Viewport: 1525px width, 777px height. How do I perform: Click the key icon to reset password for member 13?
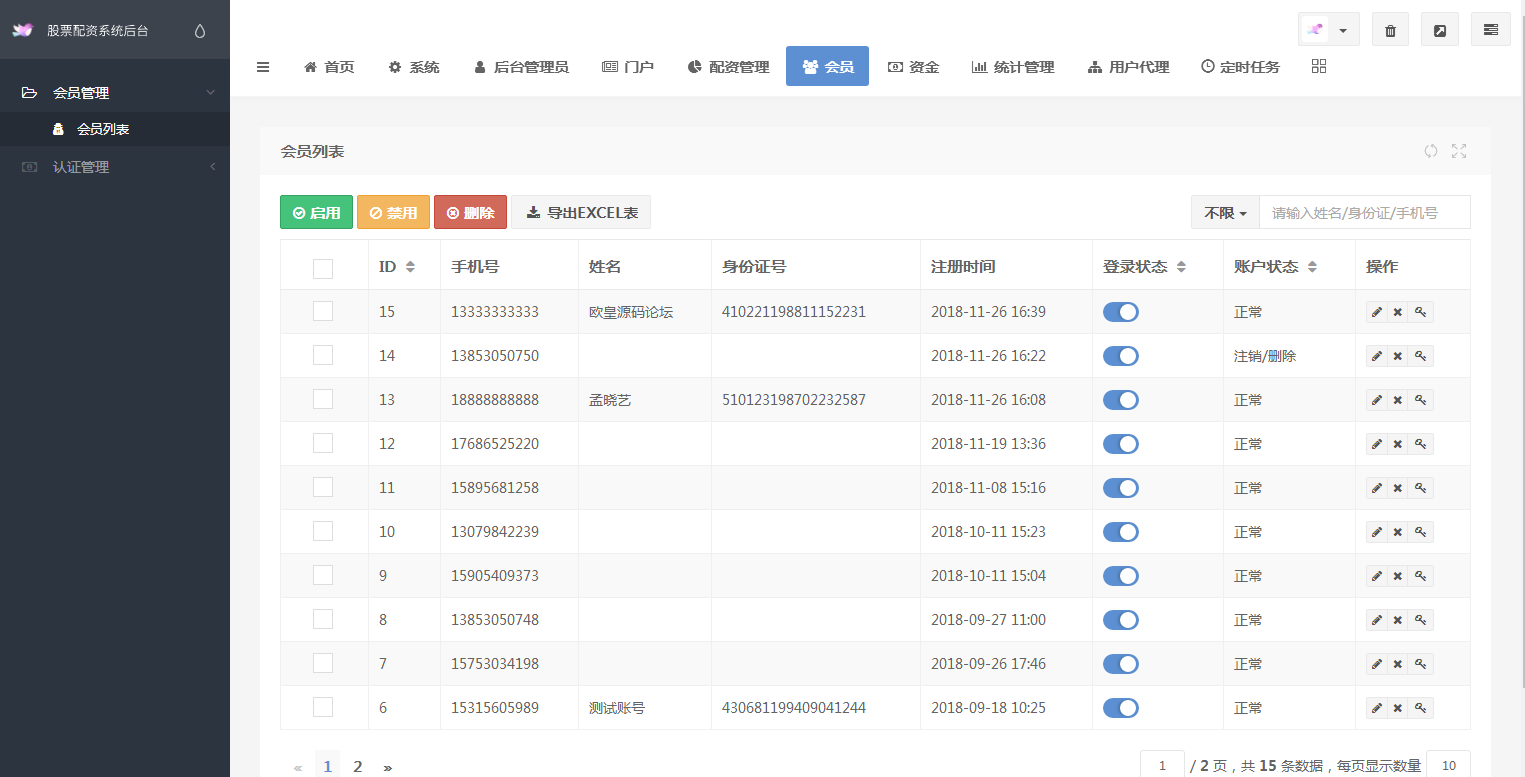pyautogui.click(x=1420, y=399)
